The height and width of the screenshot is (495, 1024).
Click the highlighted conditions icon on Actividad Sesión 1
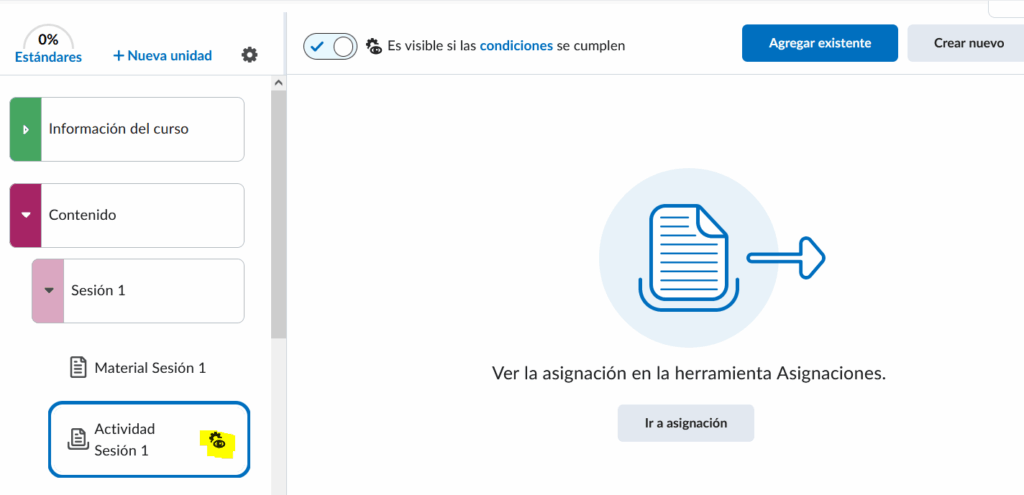(217, 440)
